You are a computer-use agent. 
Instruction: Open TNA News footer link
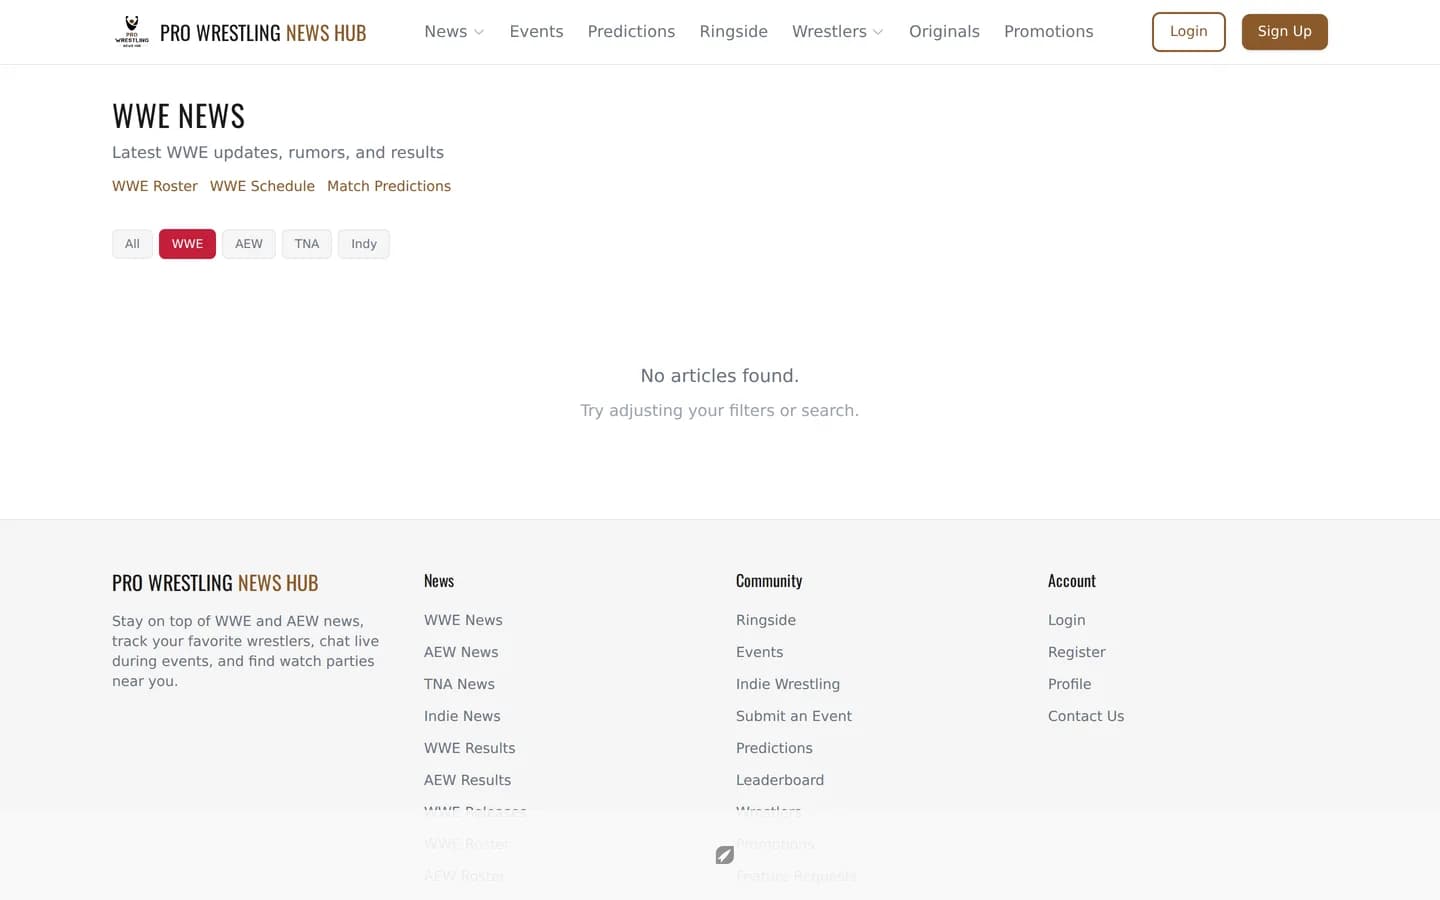point(459,684)
